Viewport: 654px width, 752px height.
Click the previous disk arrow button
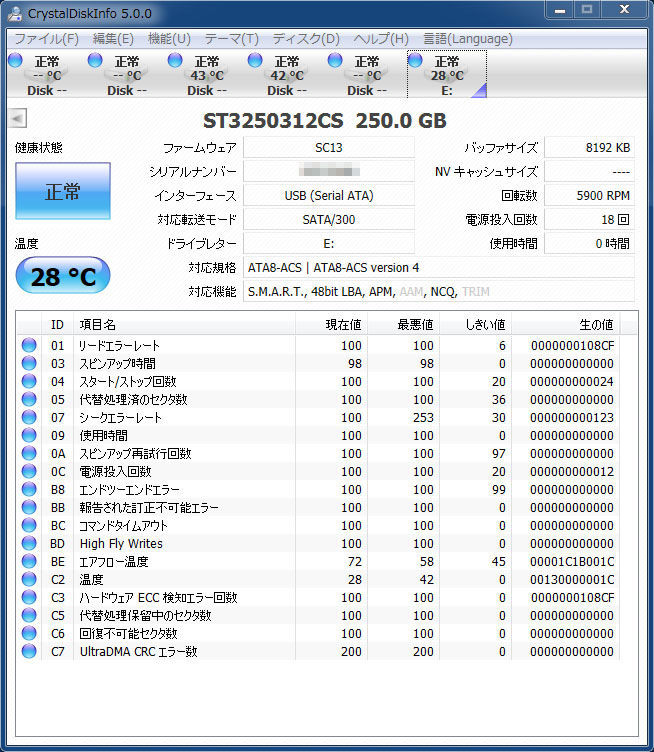pos(18,118)
